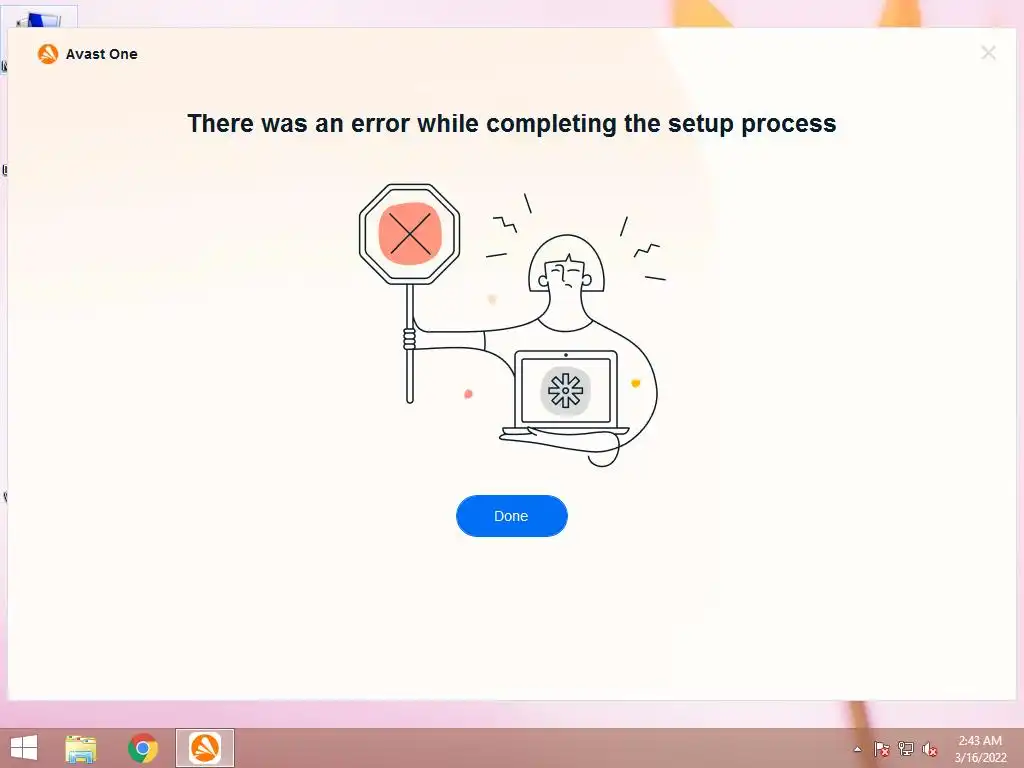Expand the hidden system tray icons arrow
The height and width of the screenshot is (768, 1024).
click(x=857, y=749)
